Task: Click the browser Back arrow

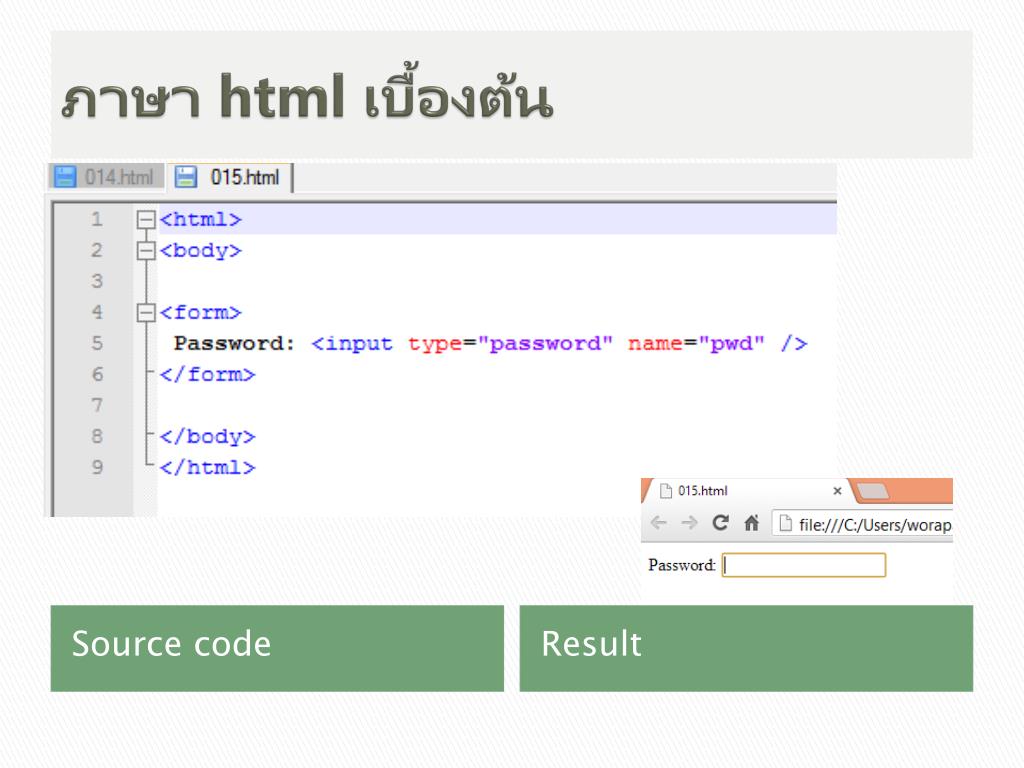Action: pos(659,522)
